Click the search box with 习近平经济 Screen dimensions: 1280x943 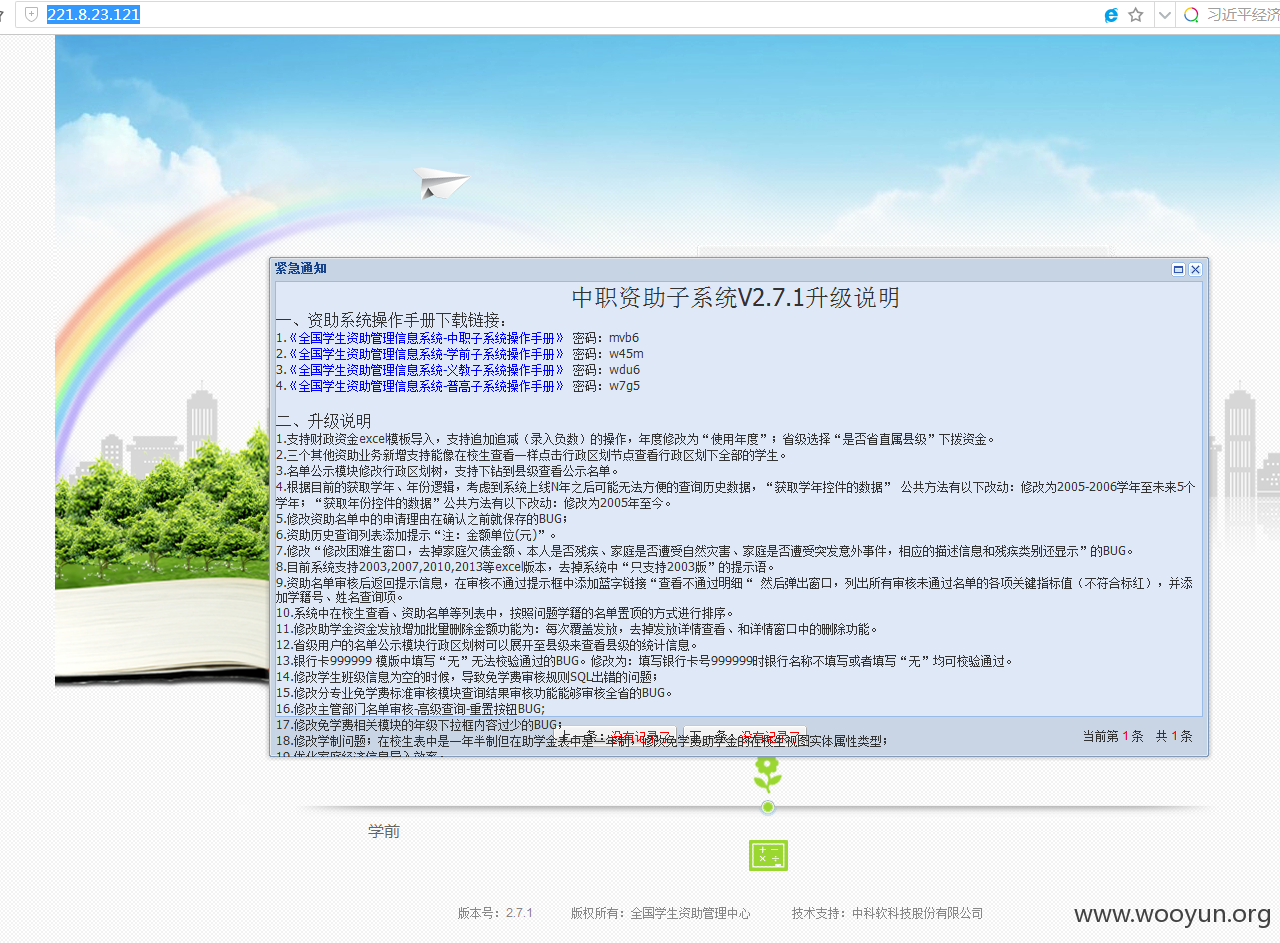point(1243,15)
